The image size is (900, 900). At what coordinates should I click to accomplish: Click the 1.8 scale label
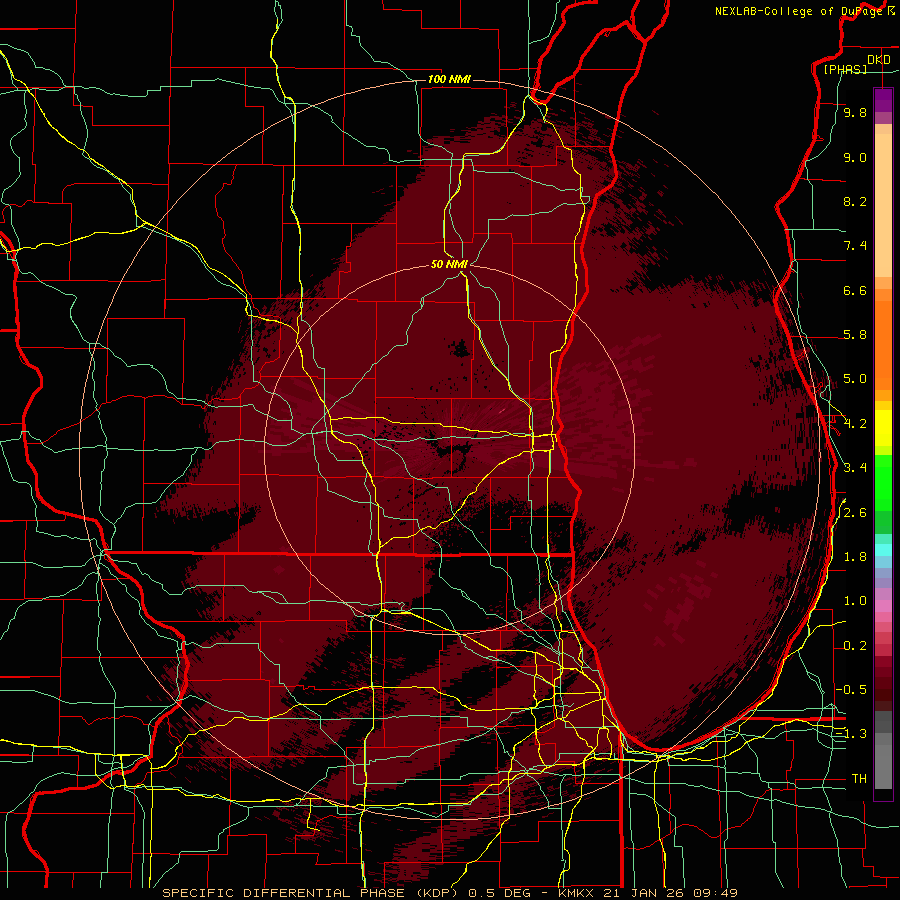[x=855, y=557]
